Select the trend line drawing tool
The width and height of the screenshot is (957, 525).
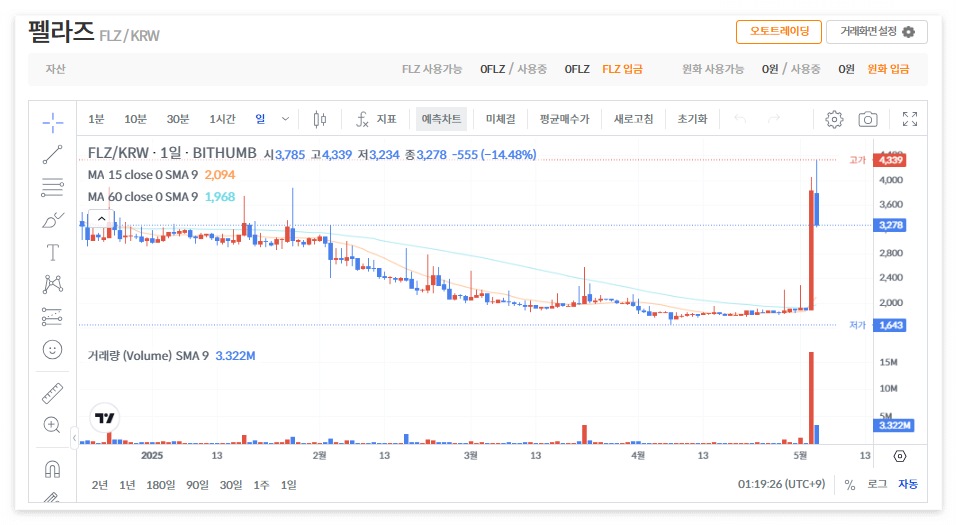[52, 154]
